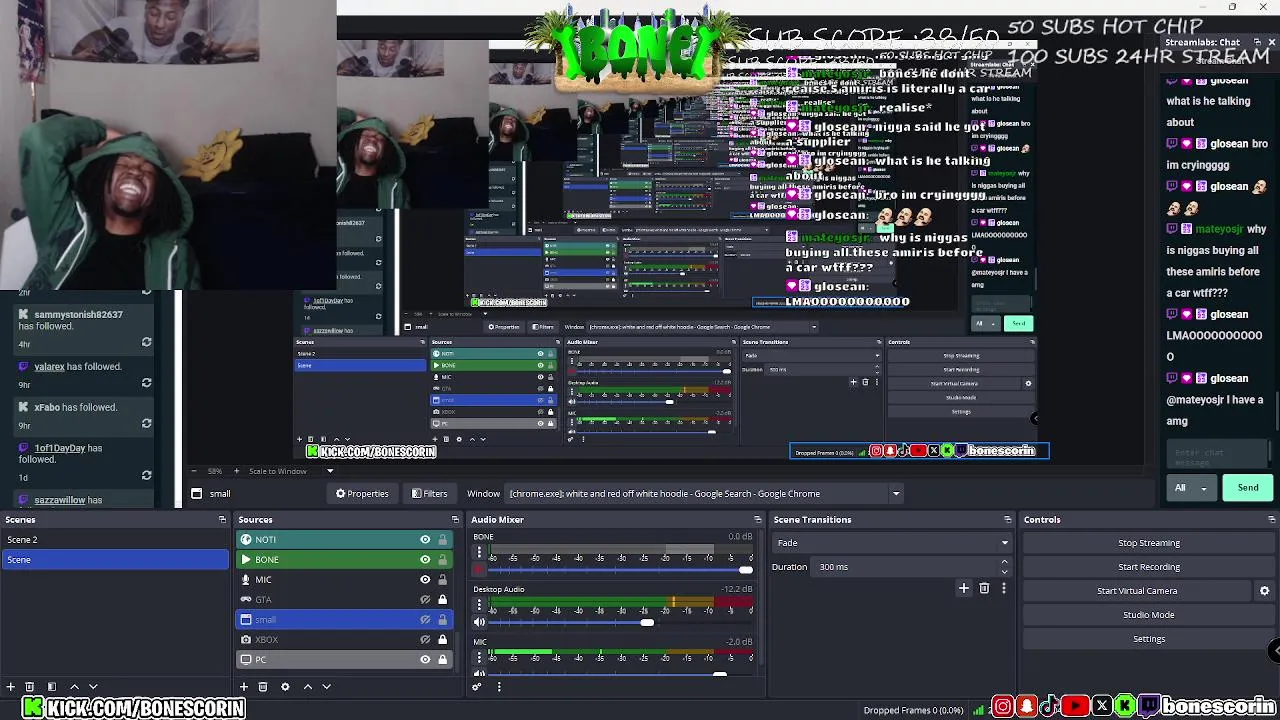Undock the Controls panel with float icon
This screenshot has width=1280, height=720.
click(x=1272, y=520)
